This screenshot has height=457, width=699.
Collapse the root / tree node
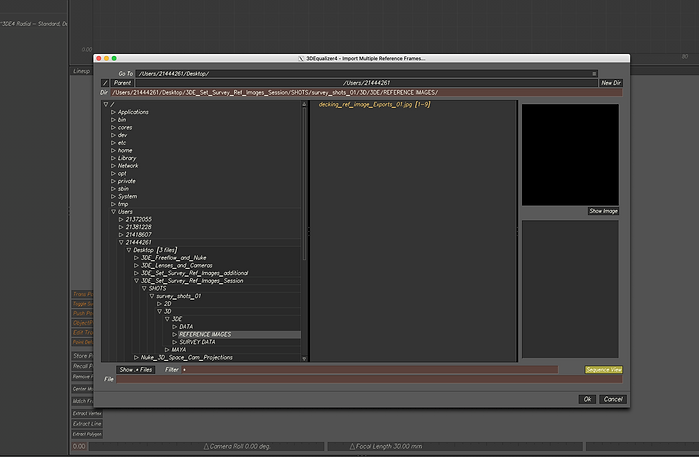pos(106,104)
